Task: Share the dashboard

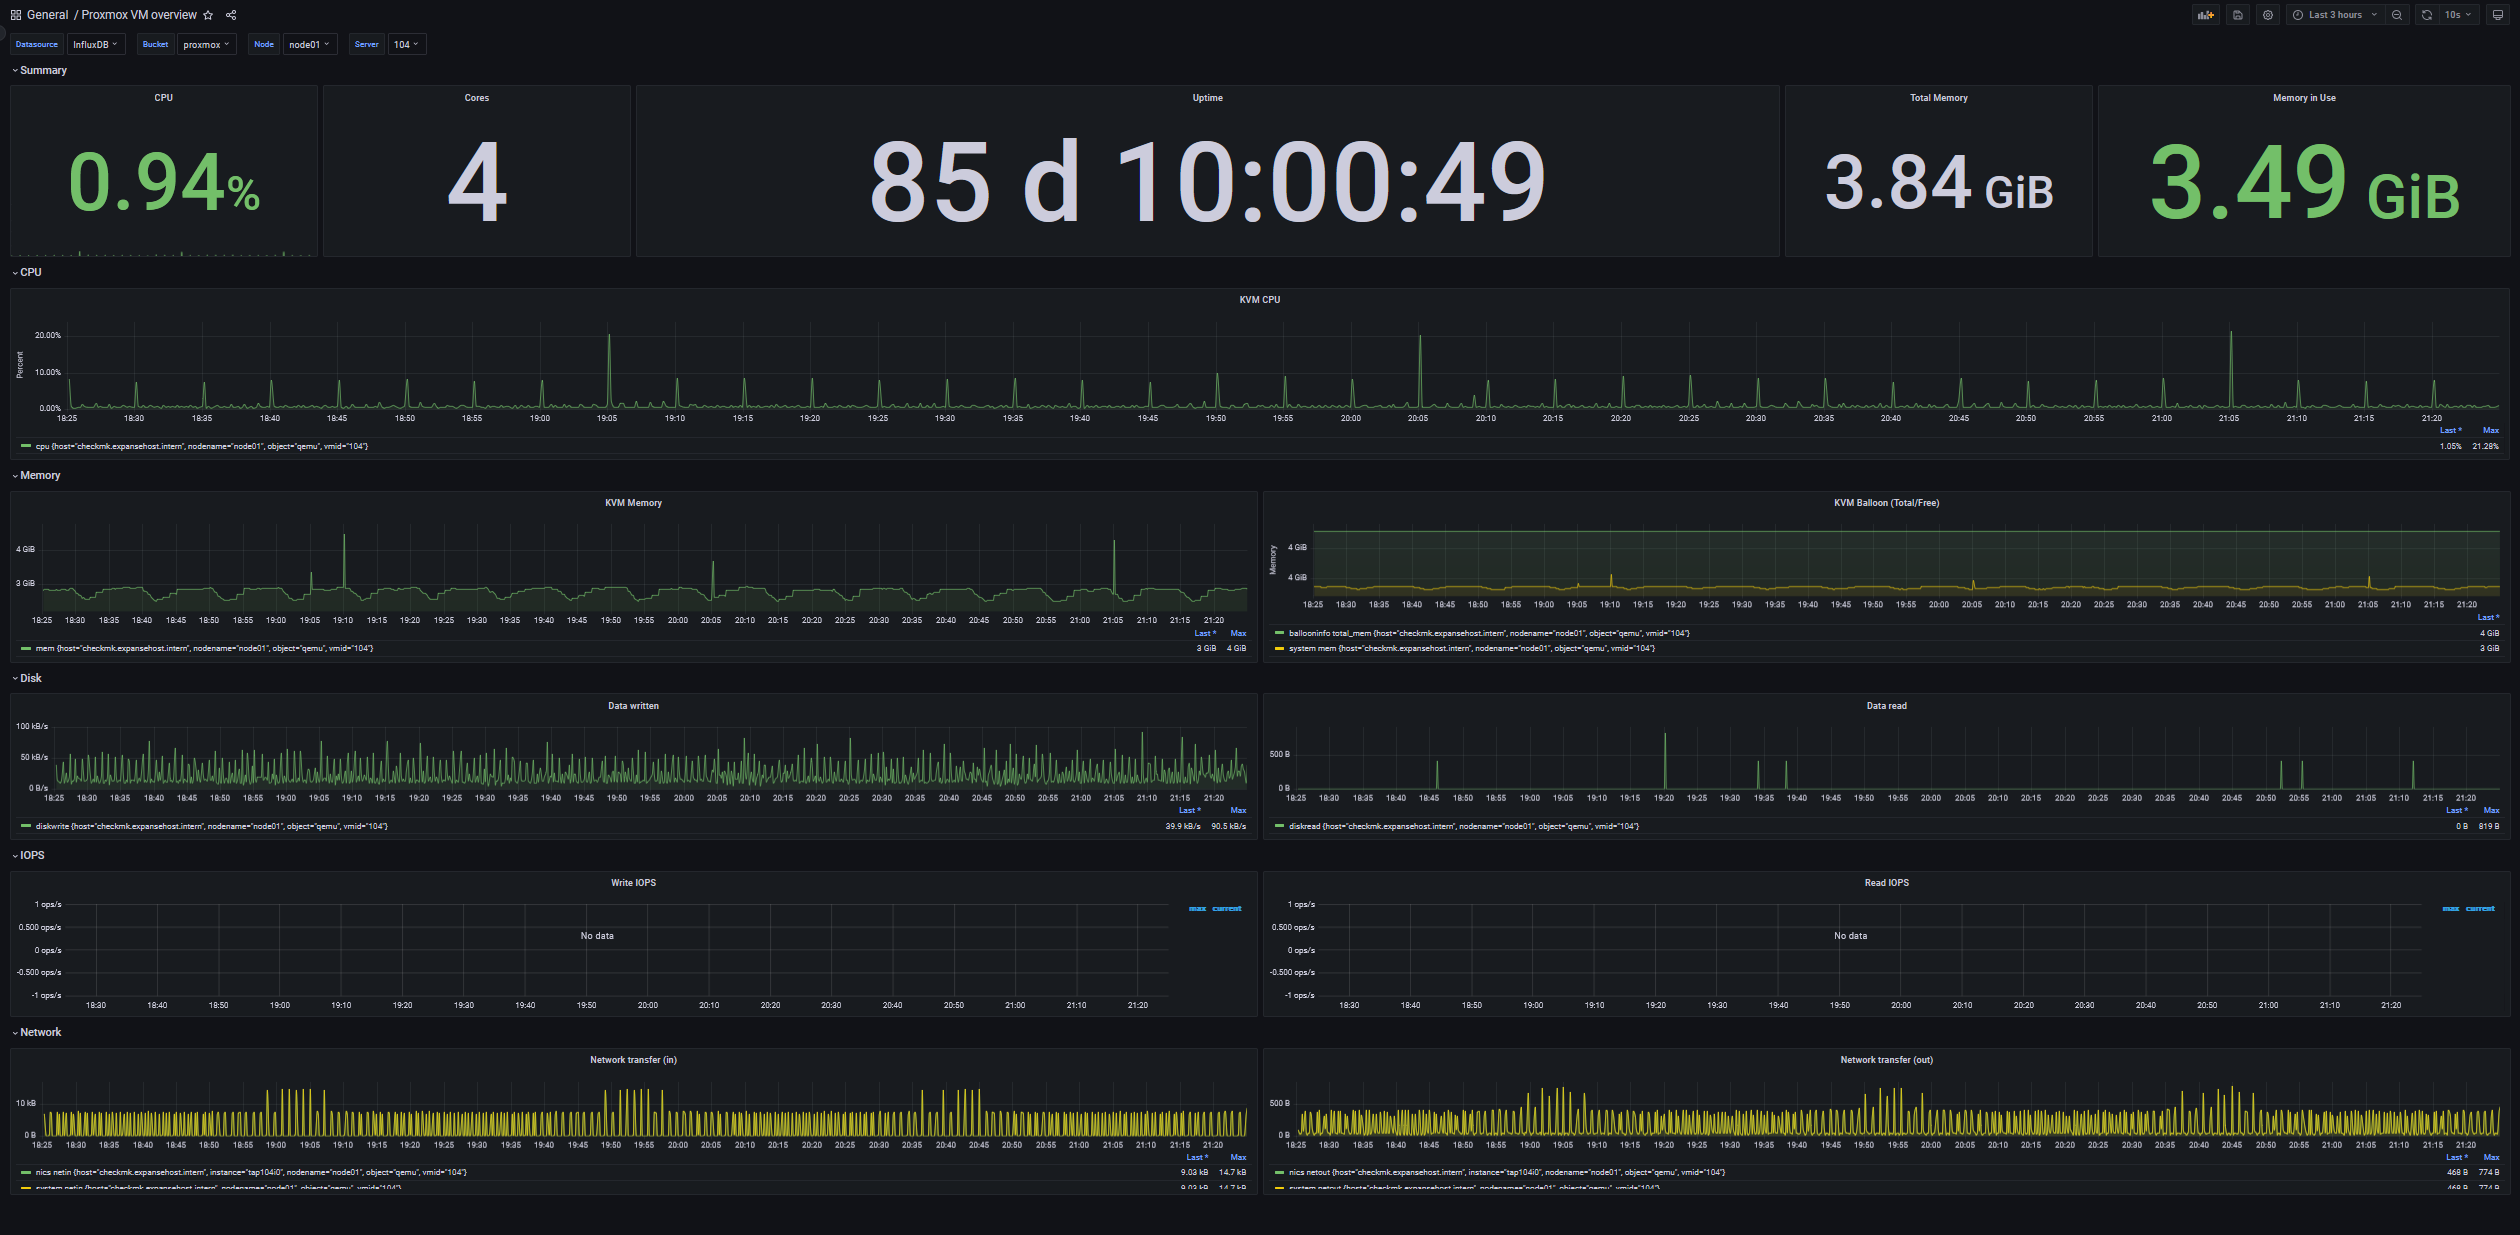Action: (x=231, y=15)
